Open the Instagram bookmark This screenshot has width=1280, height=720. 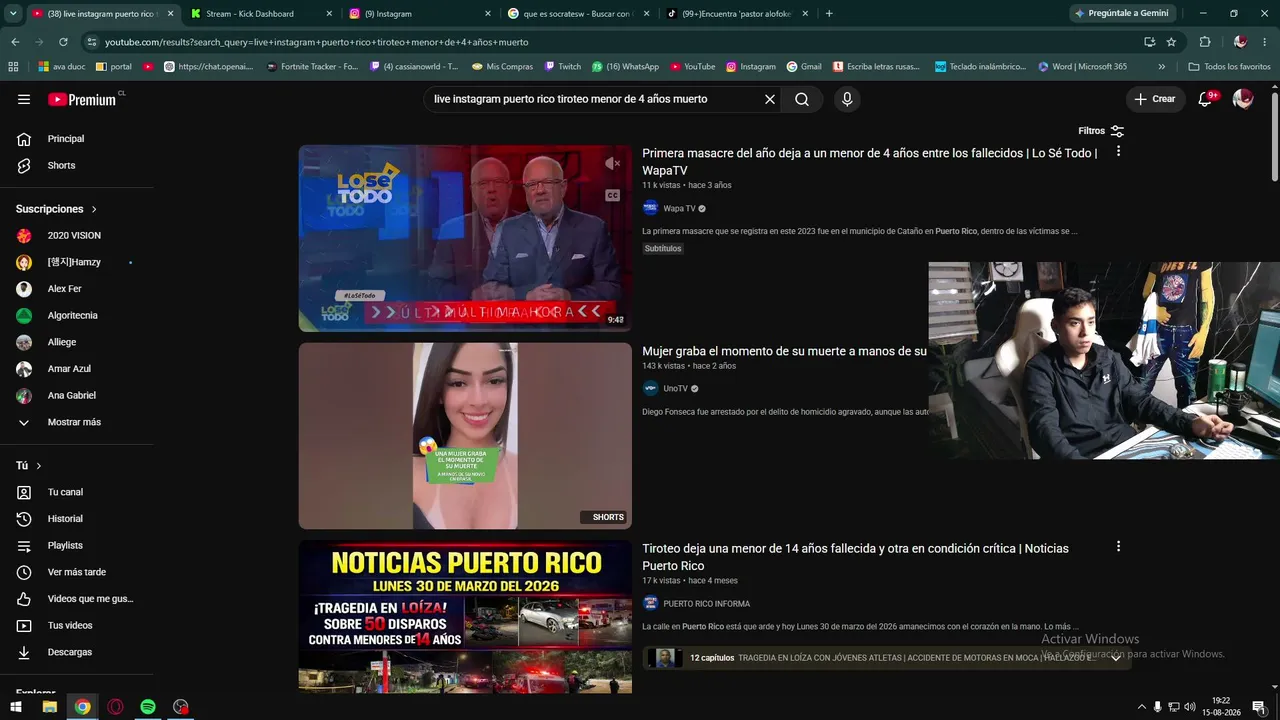click(751, 67)
